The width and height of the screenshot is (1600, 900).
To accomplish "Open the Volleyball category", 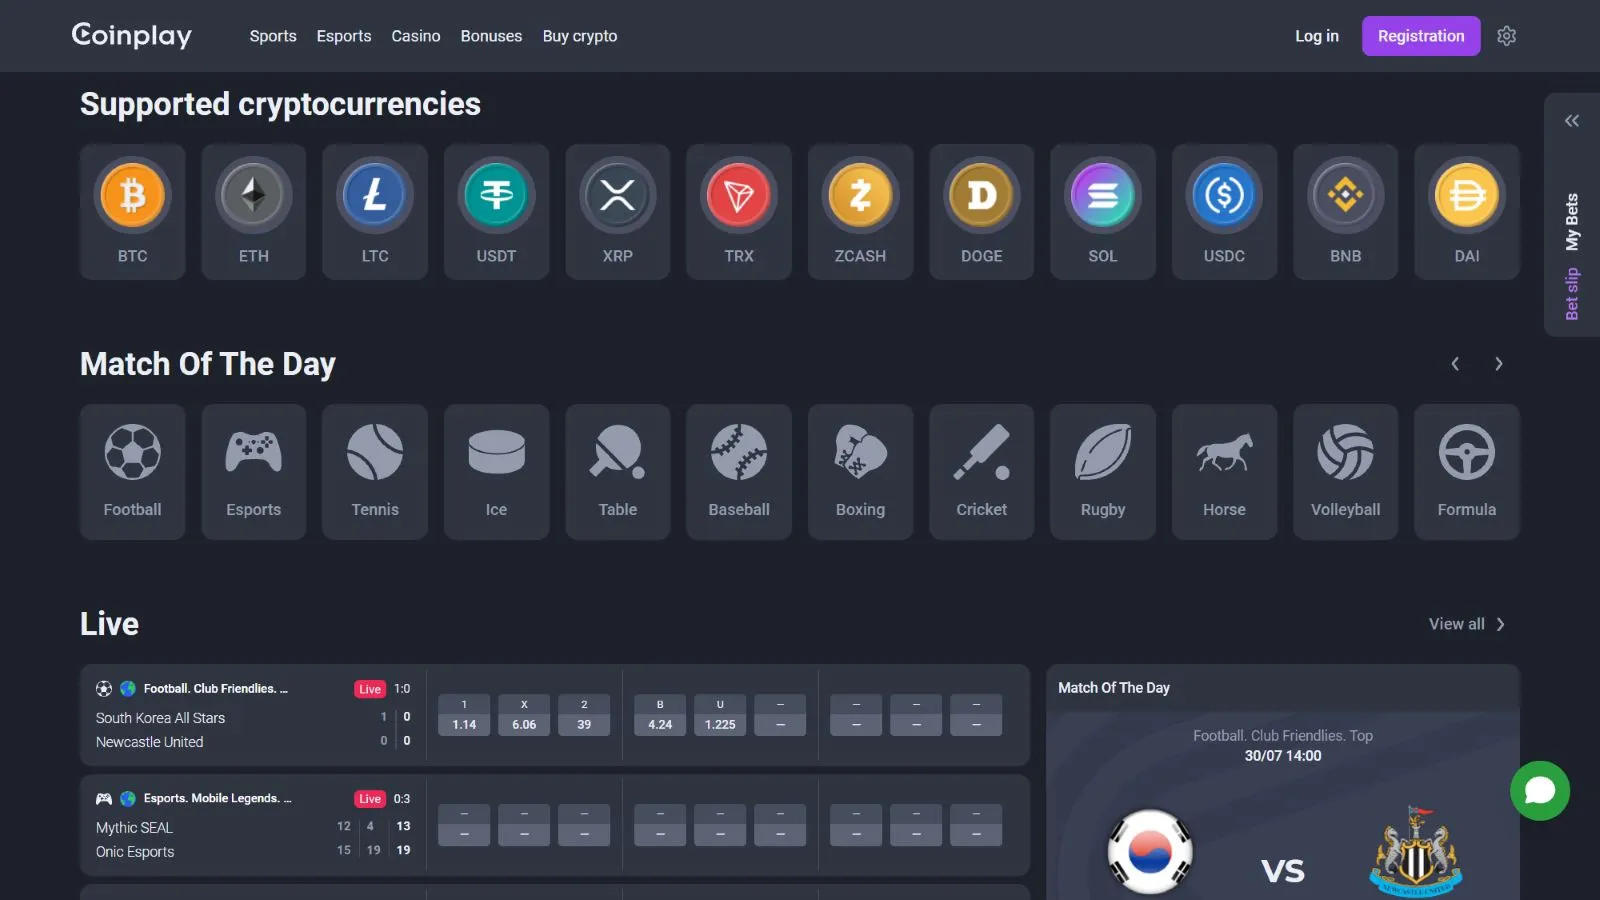I will 1346,472.
